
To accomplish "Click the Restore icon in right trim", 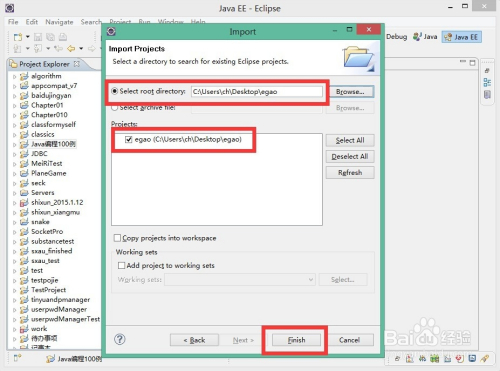I will (487, 71).
